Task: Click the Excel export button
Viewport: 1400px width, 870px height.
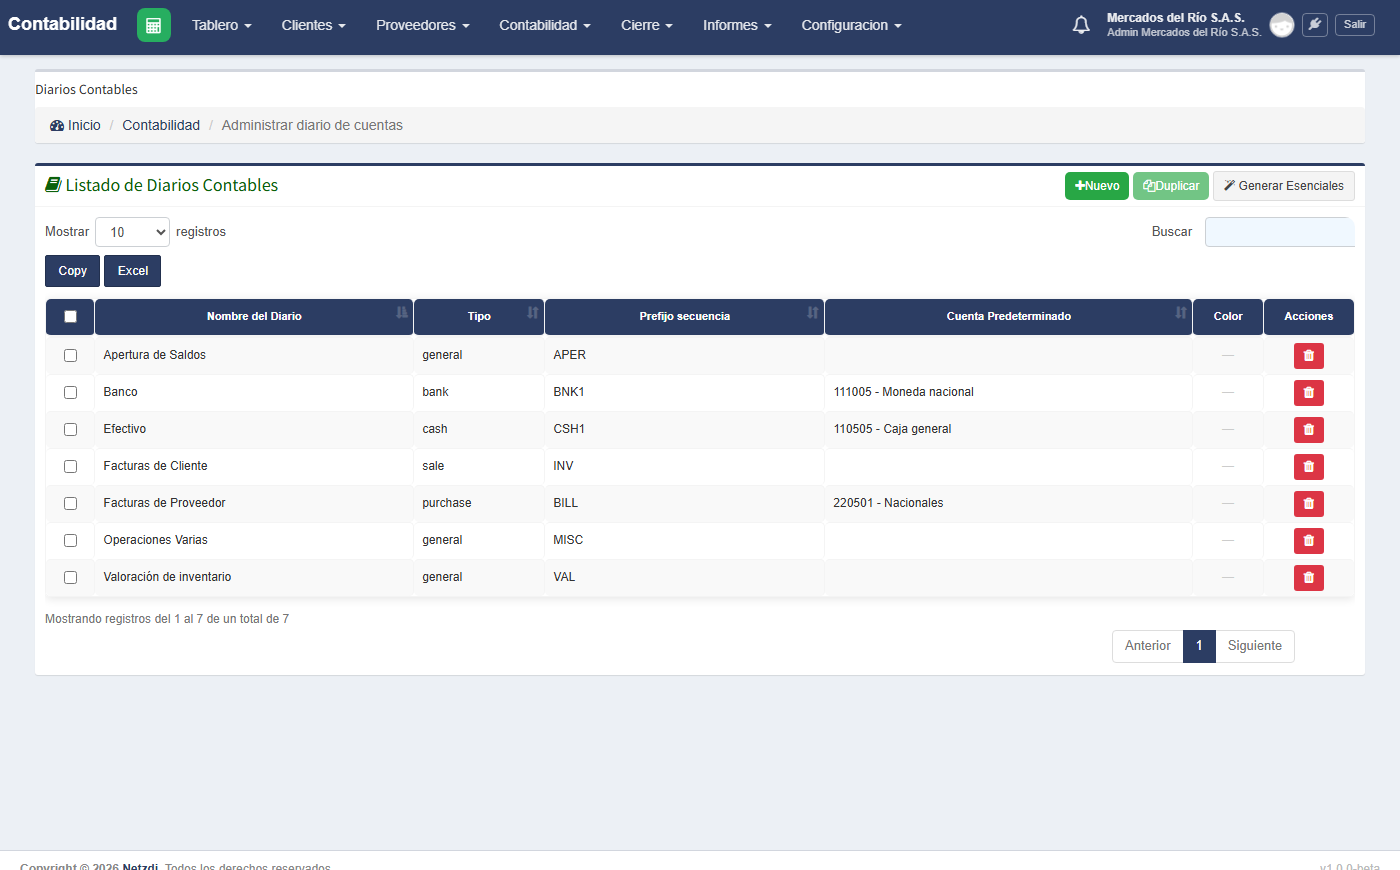Action: (133, 271)
